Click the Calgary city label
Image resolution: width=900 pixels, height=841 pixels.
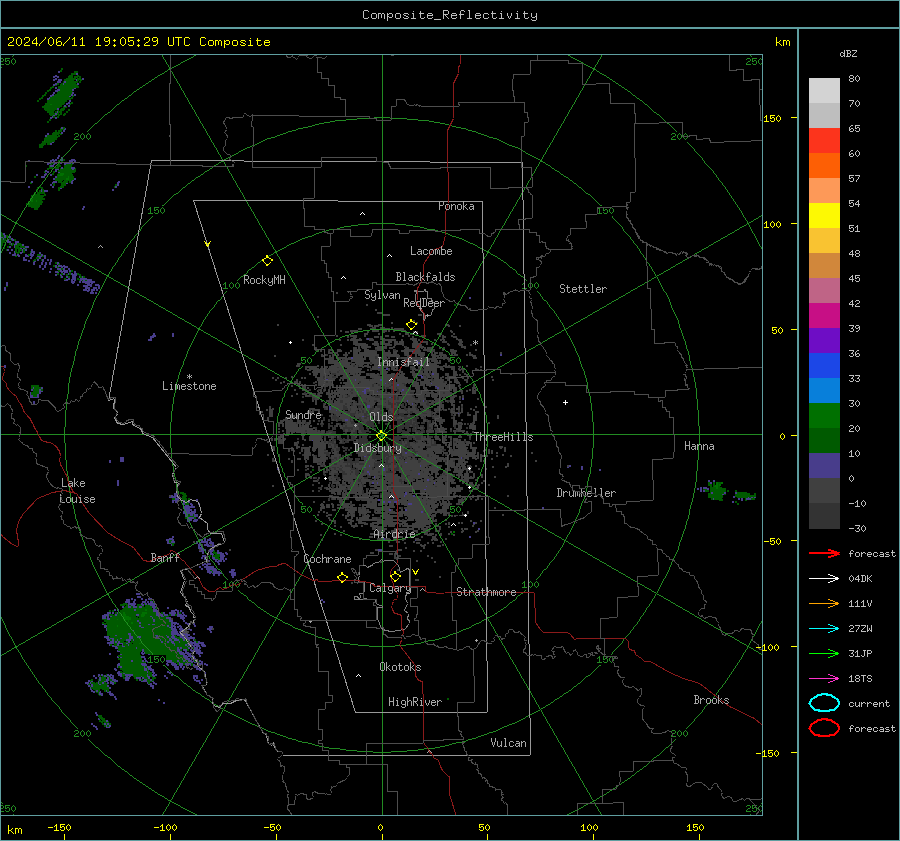390,588
